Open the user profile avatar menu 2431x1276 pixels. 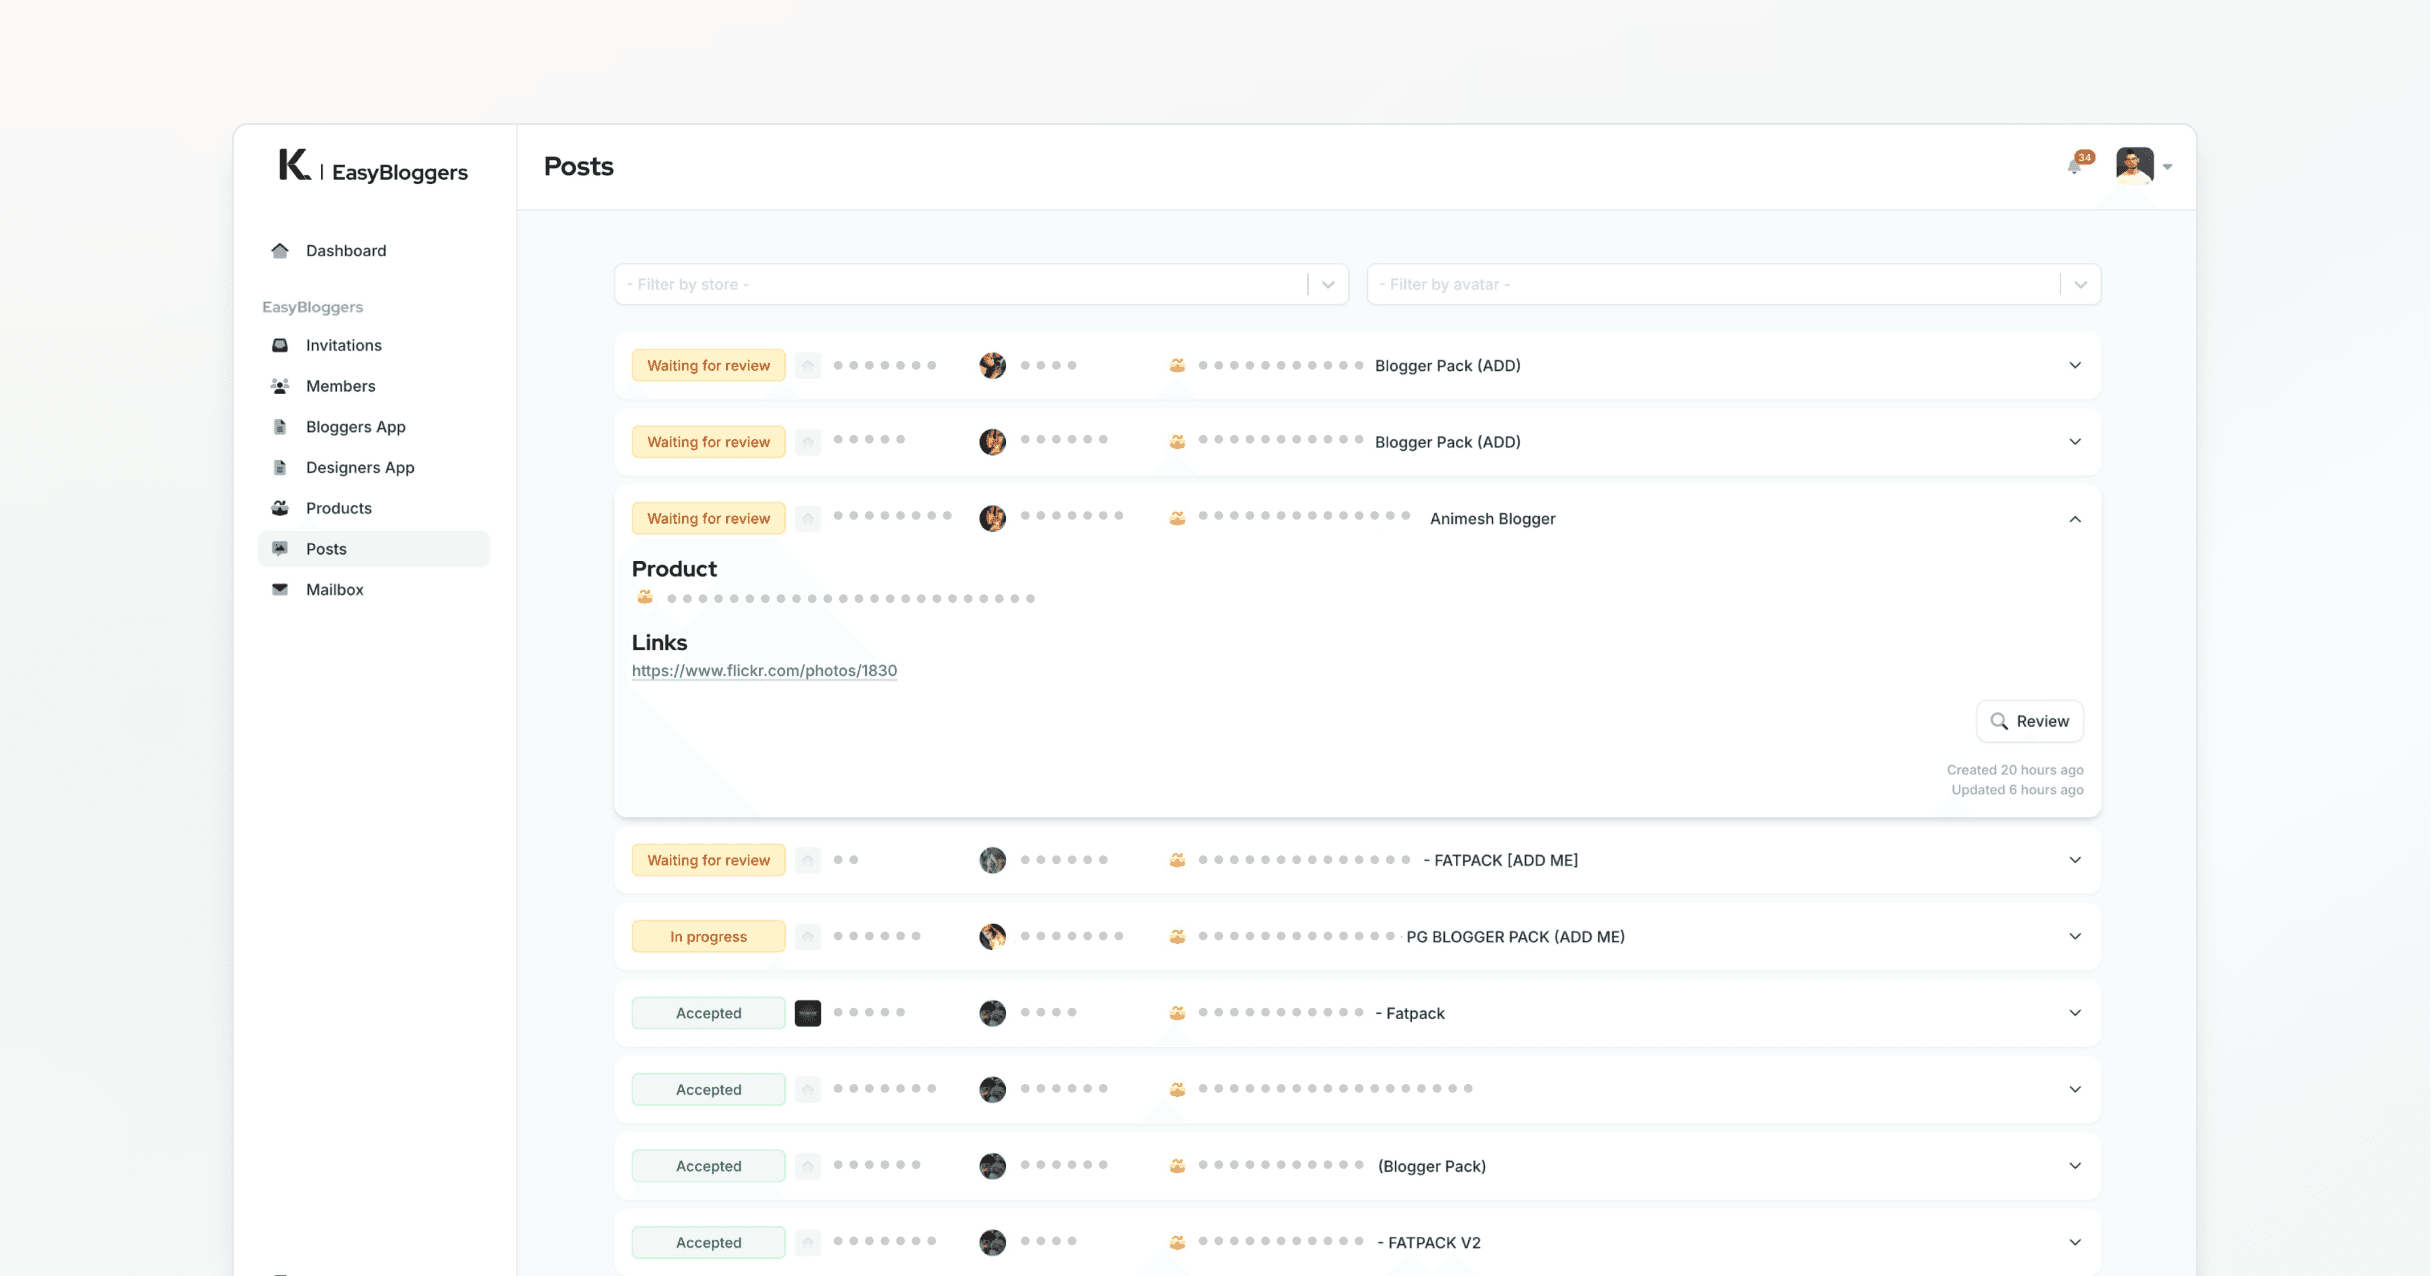2135,165
